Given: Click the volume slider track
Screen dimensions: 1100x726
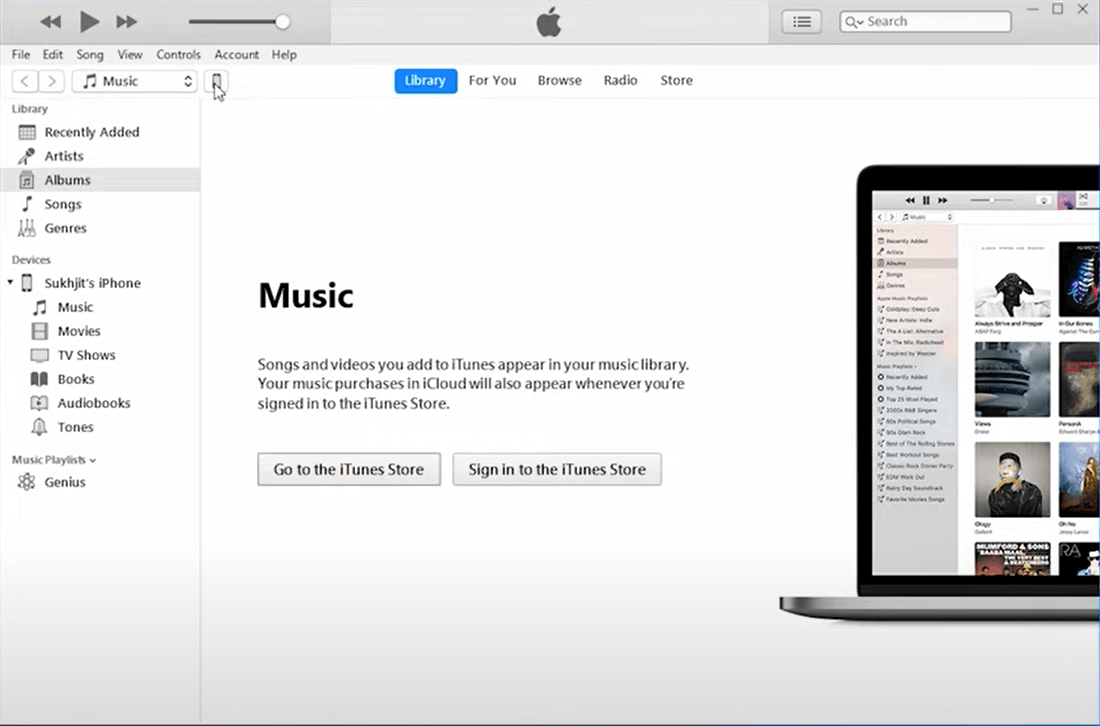Looking at the screenshot, I should point(235,22).
